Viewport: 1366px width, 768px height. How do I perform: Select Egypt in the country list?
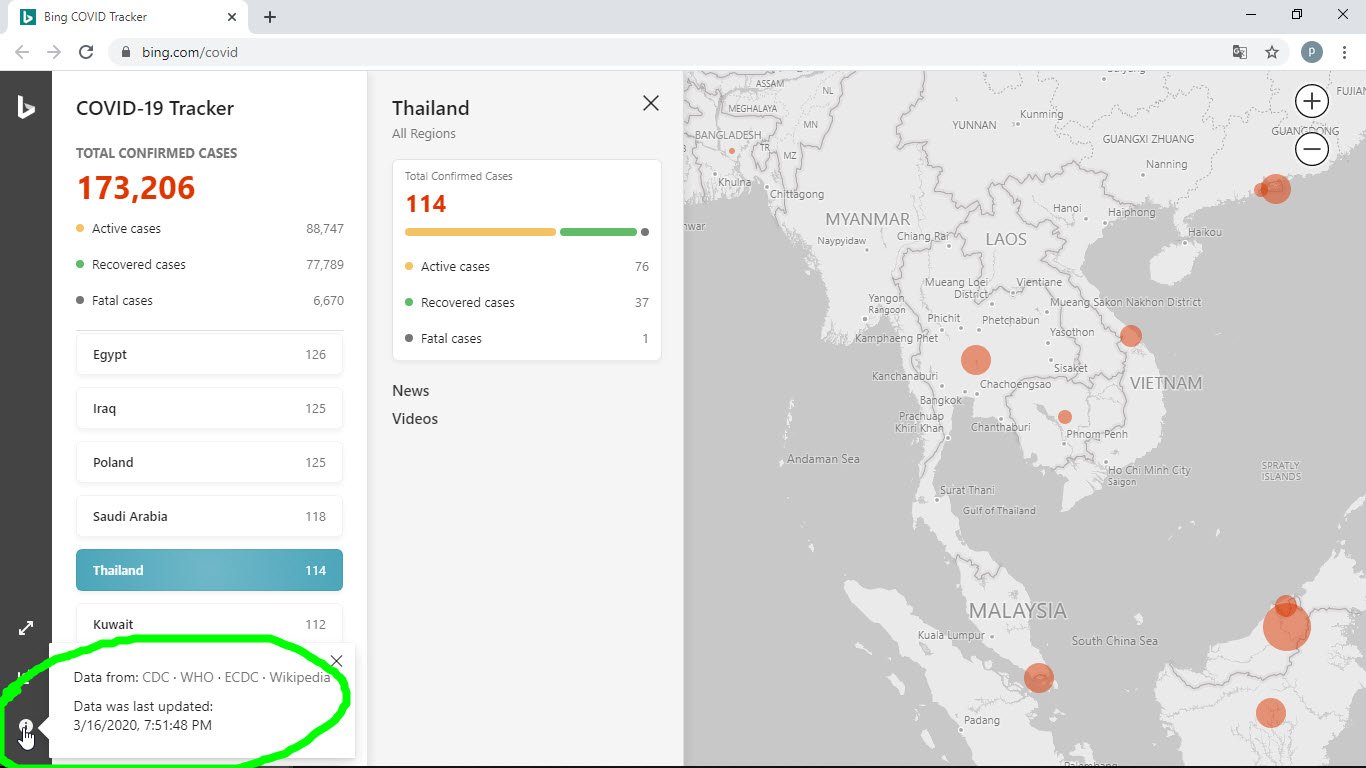coord(209,354)
